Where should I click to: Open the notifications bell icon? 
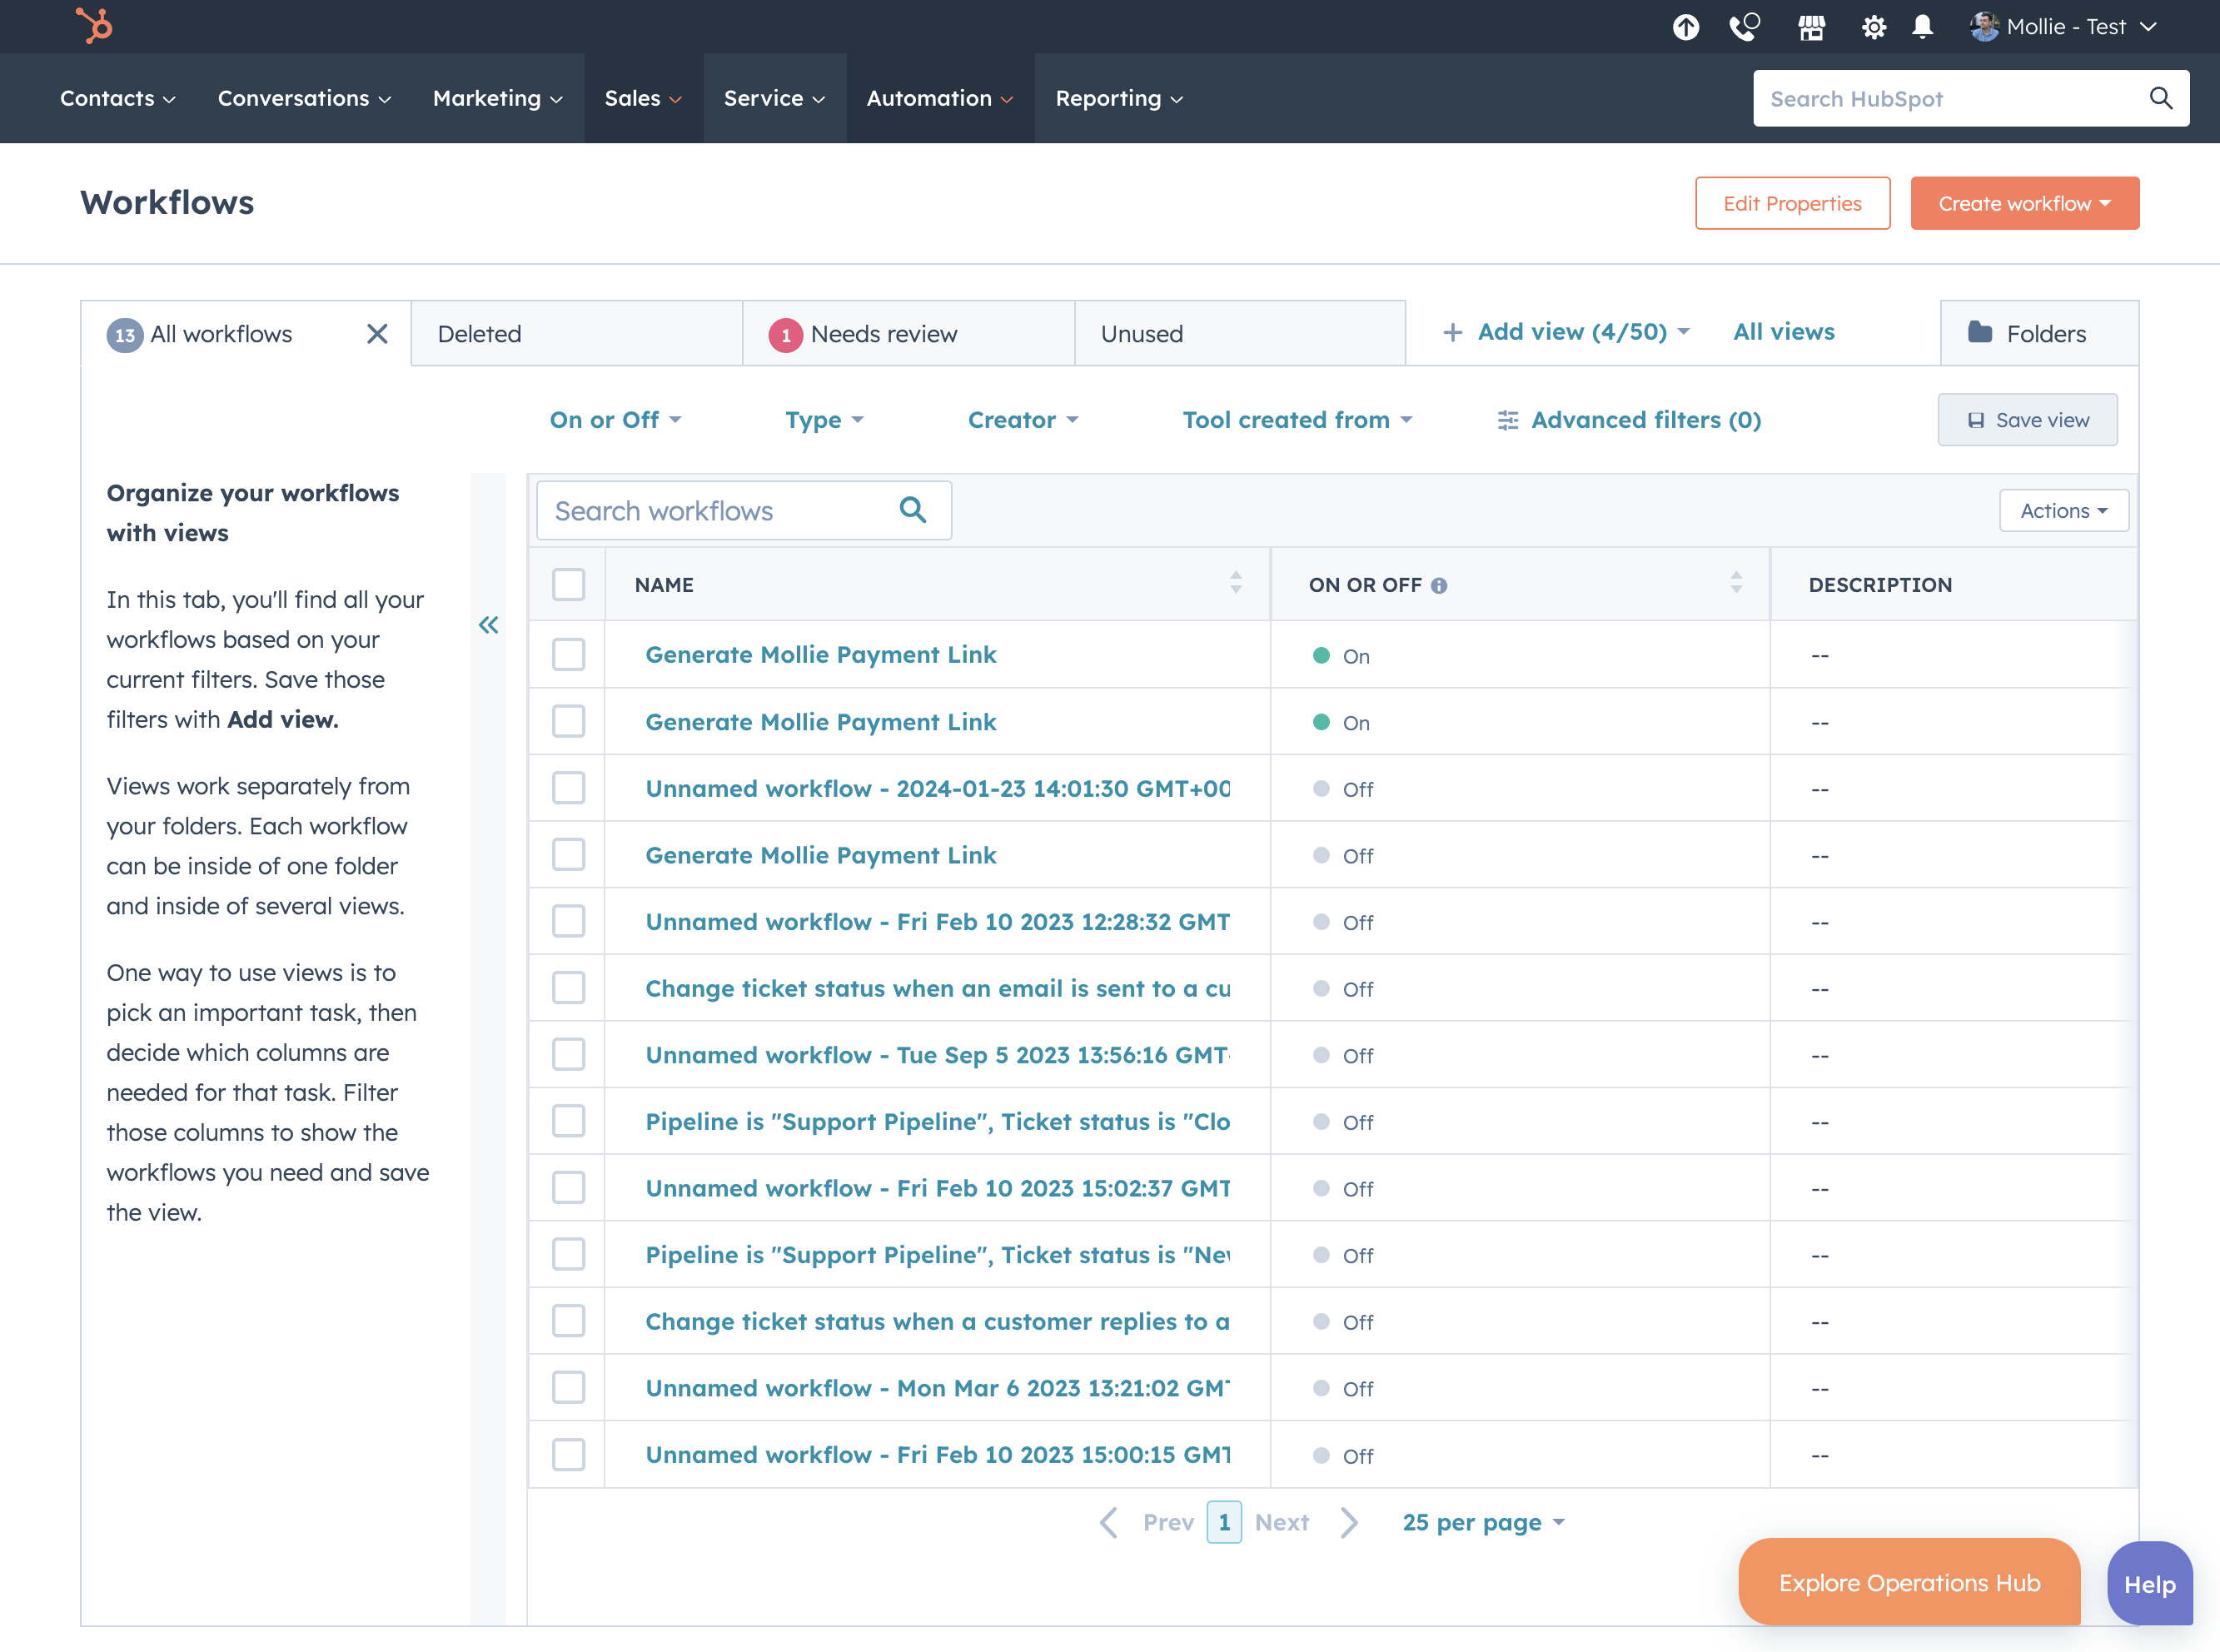click(x=1922, y=27)
